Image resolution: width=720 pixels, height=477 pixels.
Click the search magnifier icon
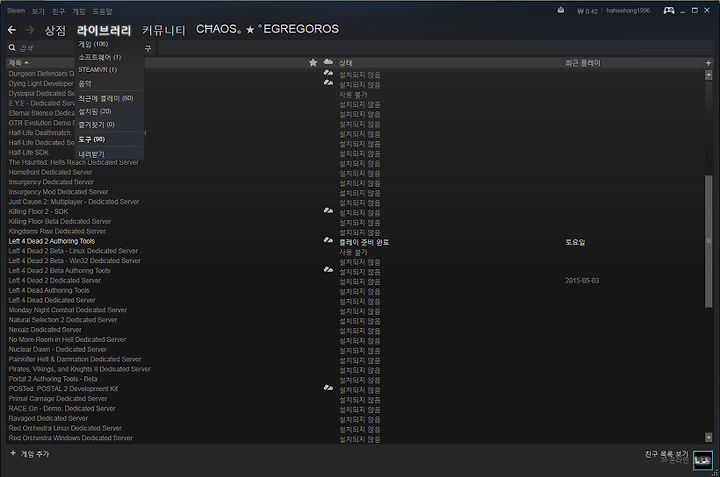(12, 48)
